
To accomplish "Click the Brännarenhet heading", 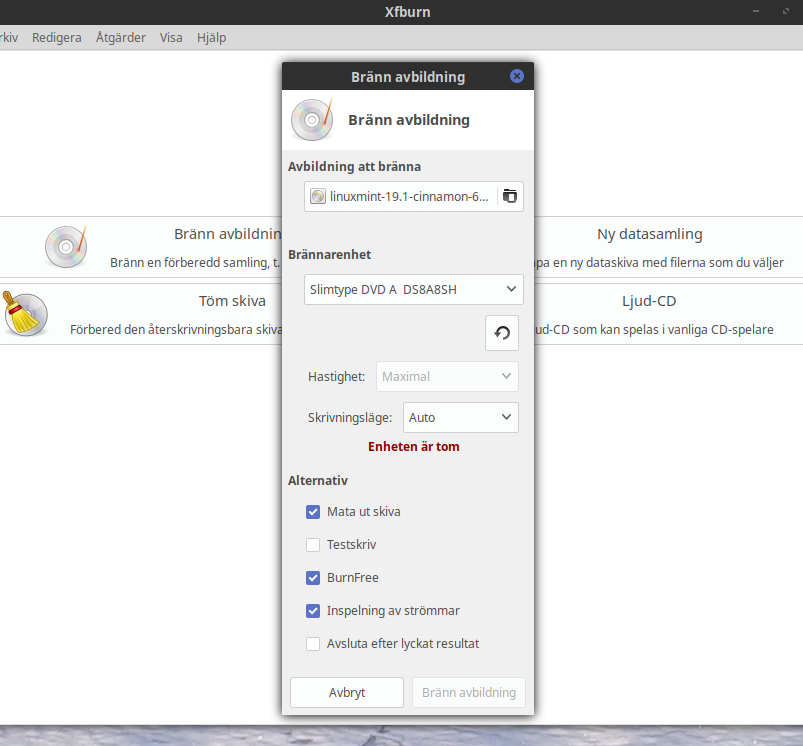I will (x=329, y=254).
